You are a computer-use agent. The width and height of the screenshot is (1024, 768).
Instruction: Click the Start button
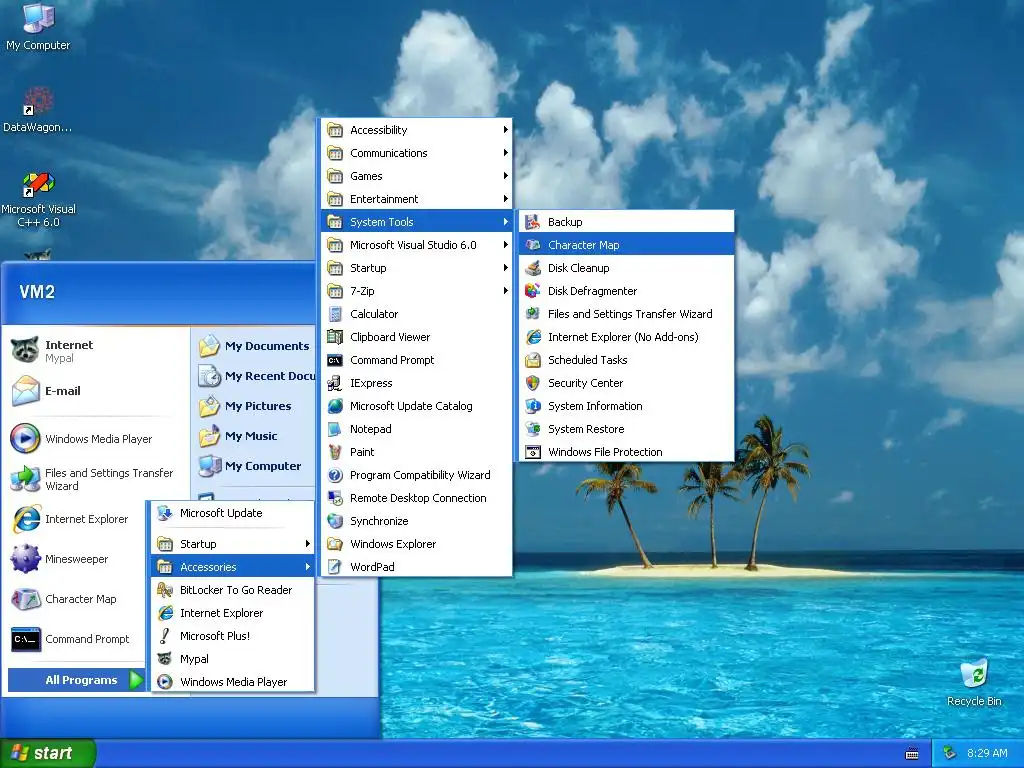(x=47, y=753)
